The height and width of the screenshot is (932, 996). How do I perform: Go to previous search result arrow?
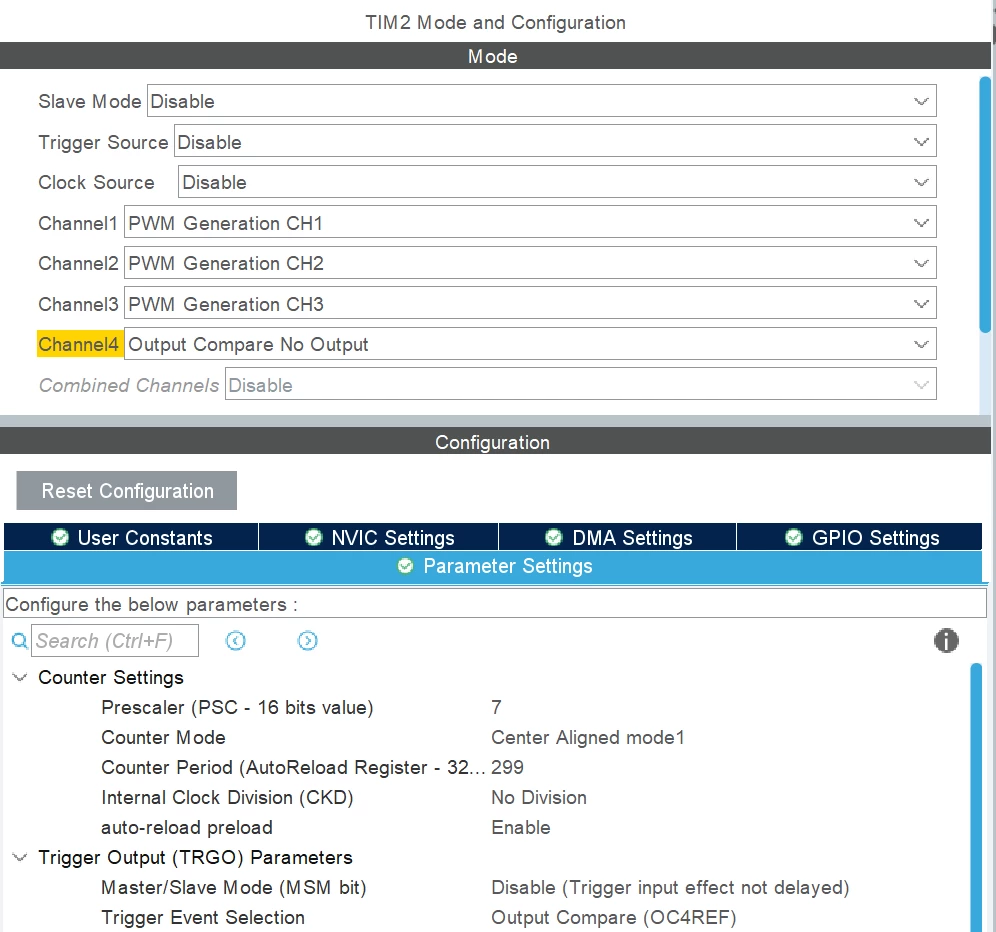pos(236,640)
